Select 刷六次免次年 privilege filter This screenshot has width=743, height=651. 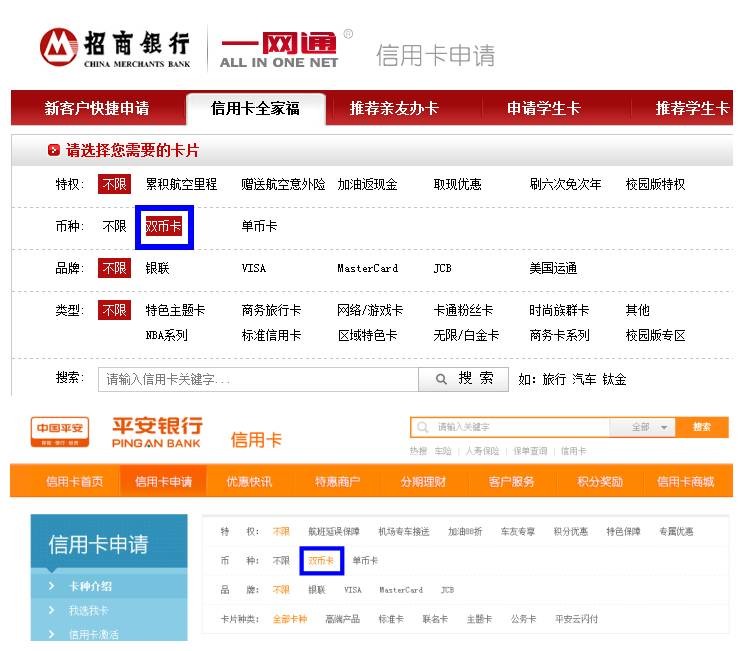tap(565, 184)
